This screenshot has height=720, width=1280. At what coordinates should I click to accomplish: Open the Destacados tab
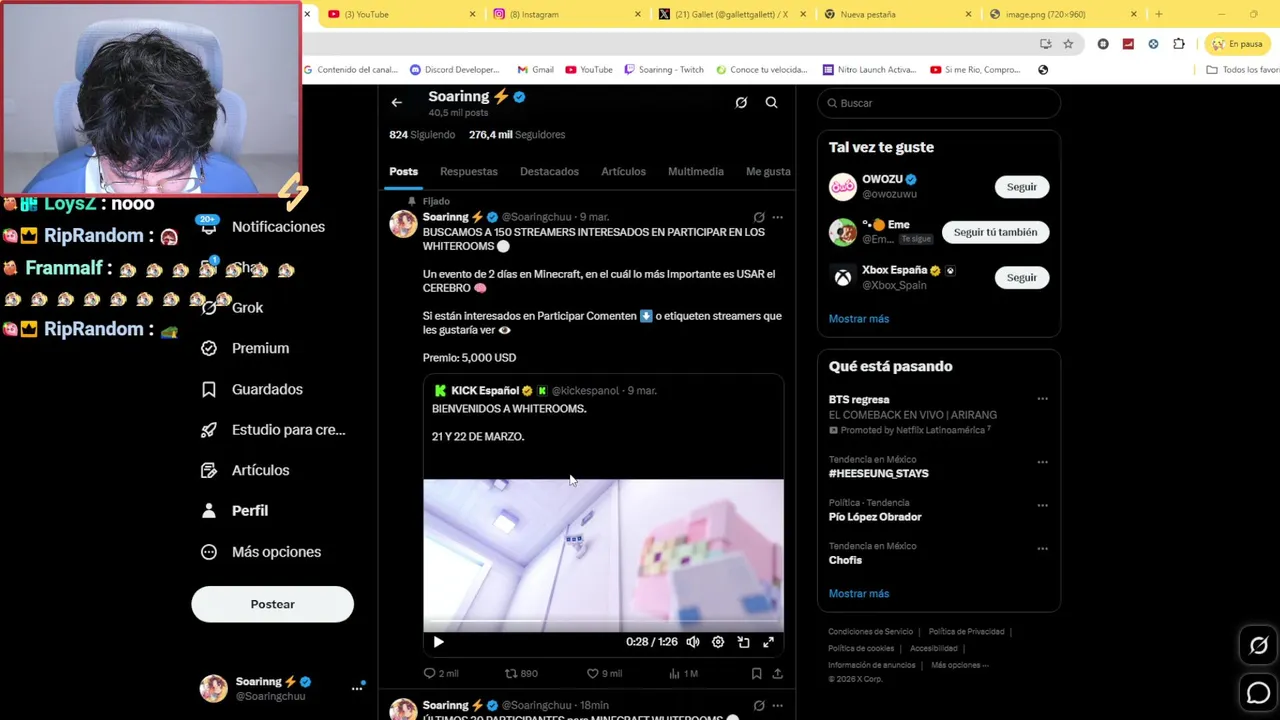(549, 172)
